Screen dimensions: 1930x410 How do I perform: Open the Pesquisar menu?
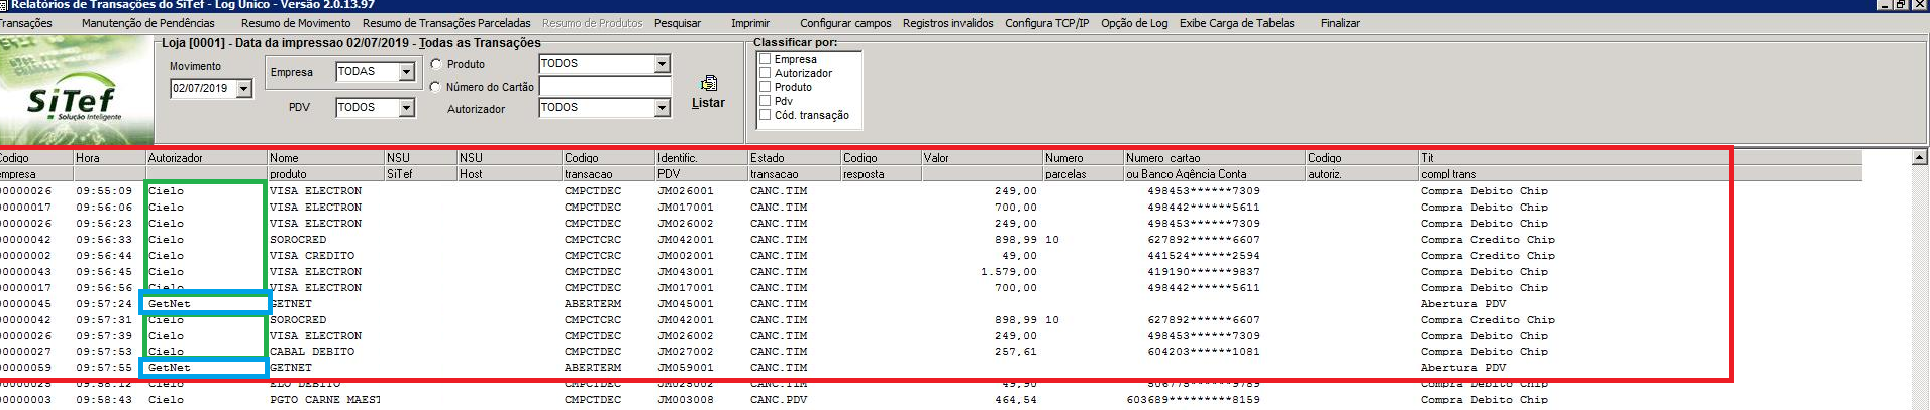(677, 23)
